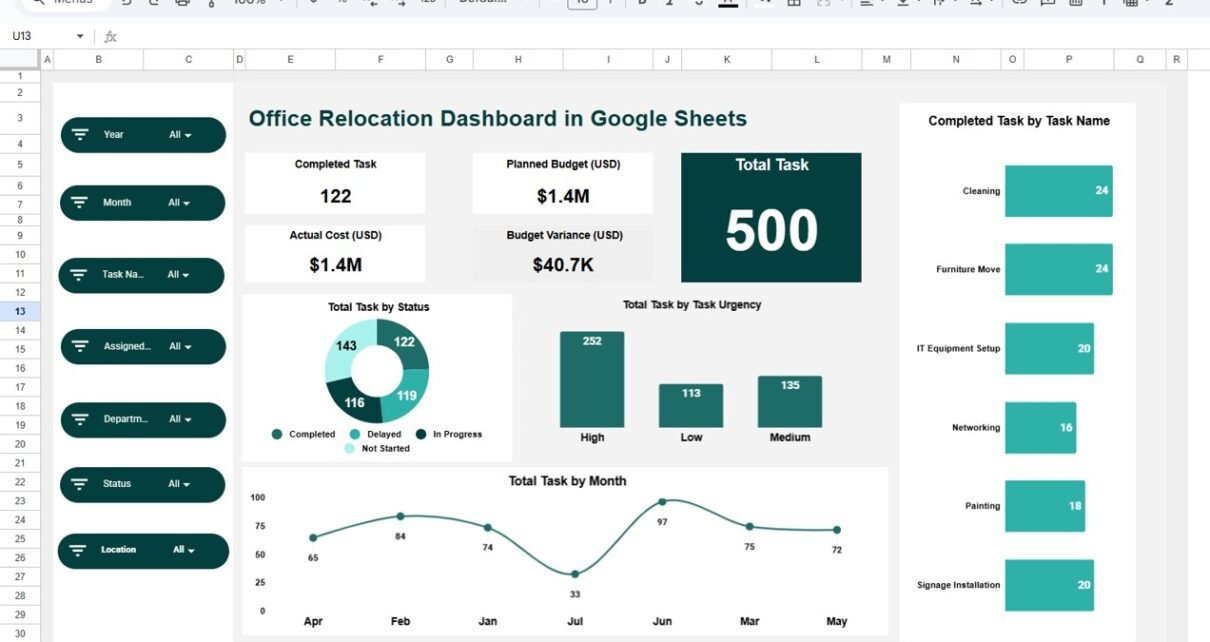Click the filter icon on the Task Name slicer
The height and width of the screenshot is (642, 1210).
pos(80,275)
